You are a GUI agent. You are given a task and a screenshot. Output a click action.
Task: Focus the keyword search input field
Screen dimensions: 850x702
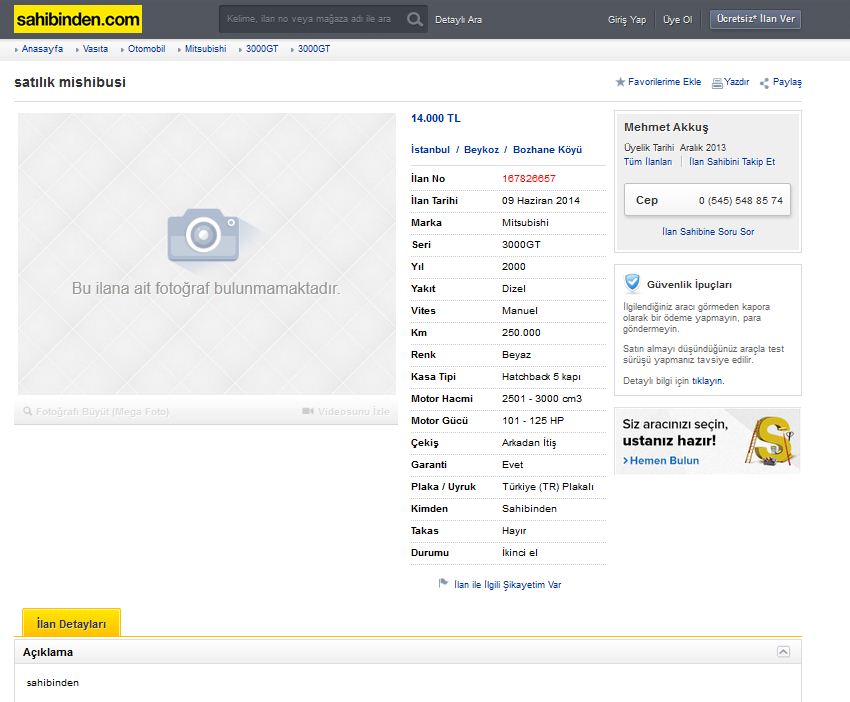pos(311,20)
